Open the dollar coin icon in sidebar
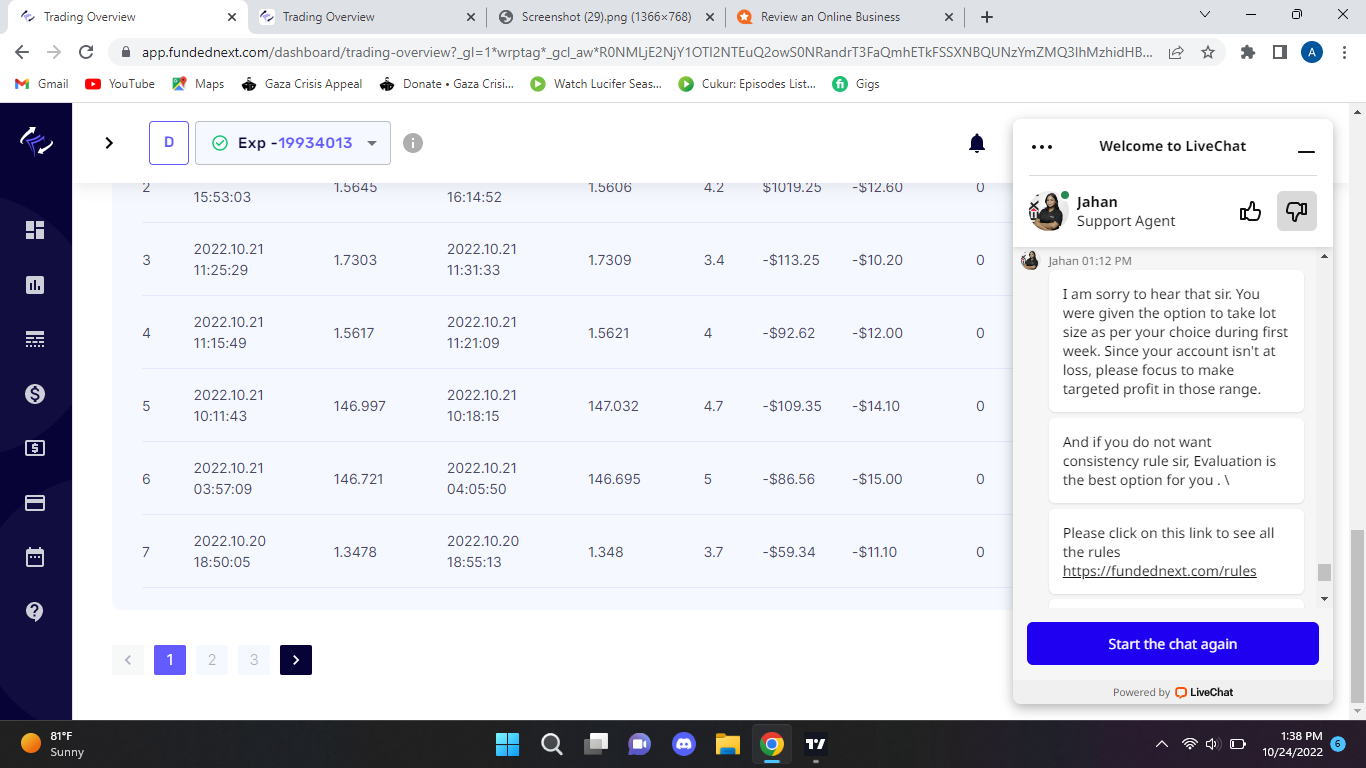 [35, 394]
